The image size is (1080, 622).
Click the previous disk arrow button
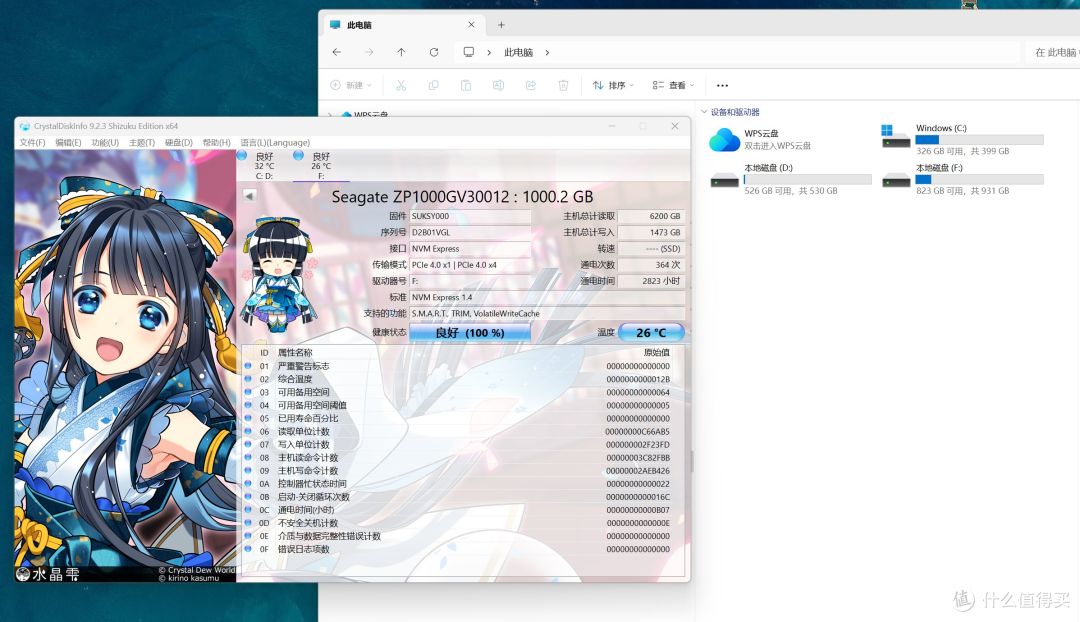coord(249,196)
